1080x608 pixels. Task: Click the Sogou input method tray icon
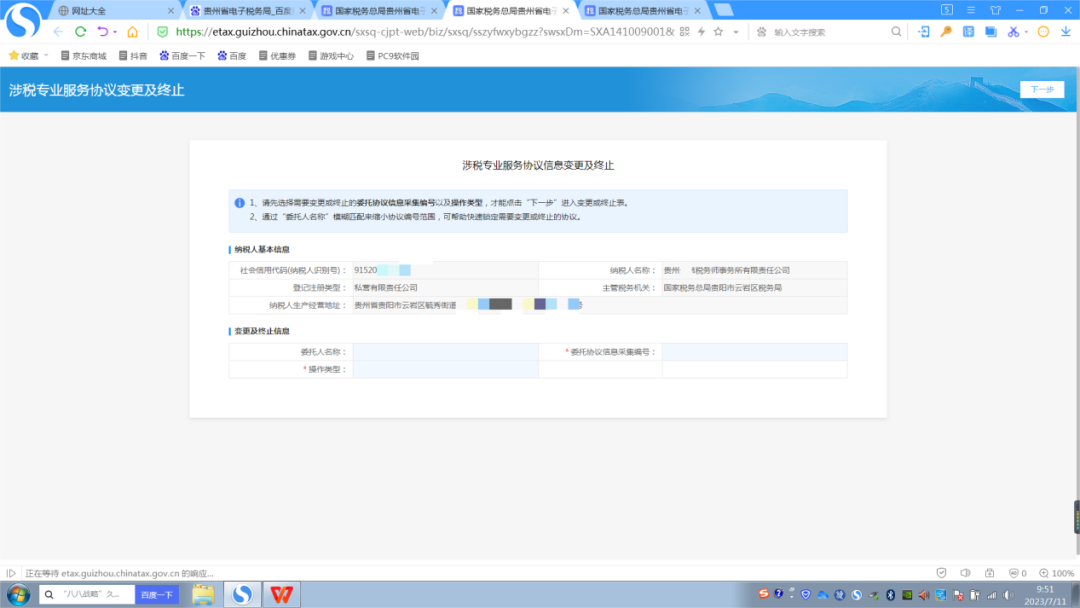[x=763, y=594]
